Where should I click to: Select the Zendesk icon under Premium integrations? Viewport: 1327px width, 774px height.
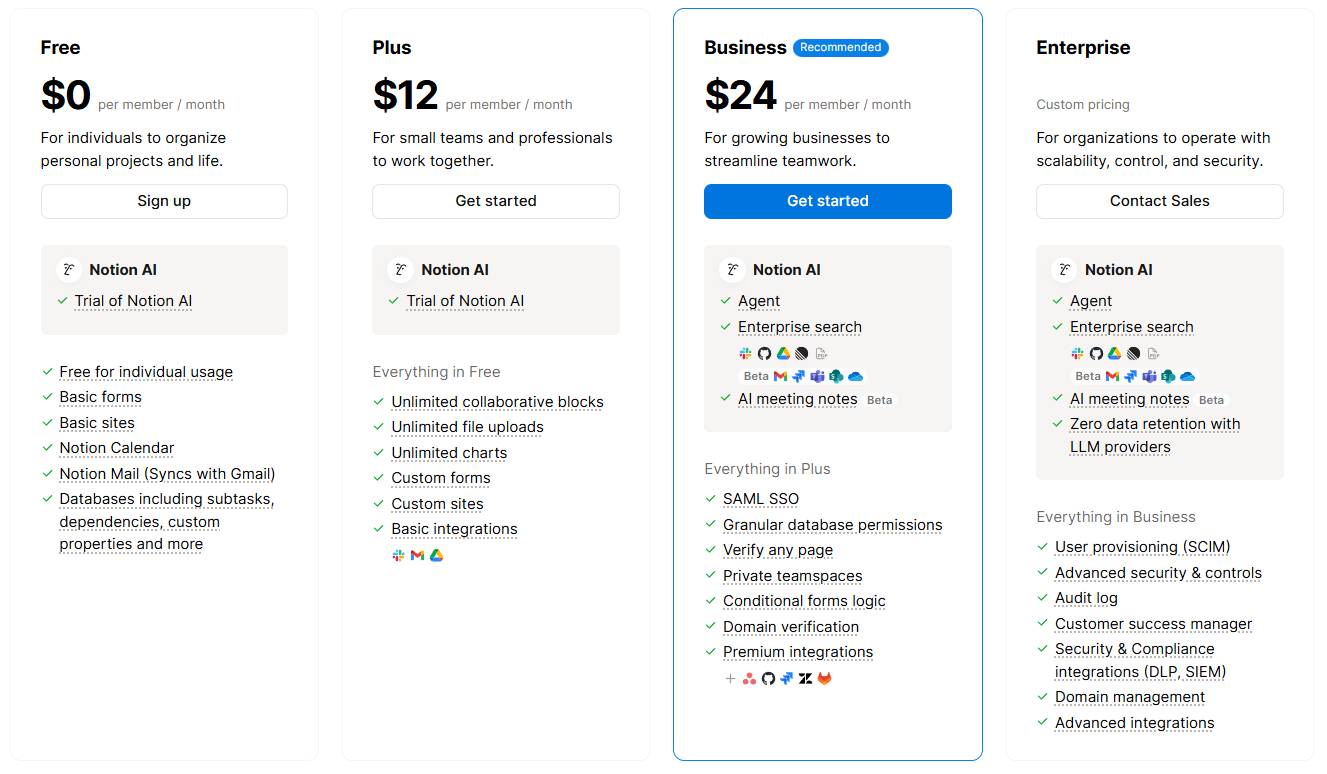point(805,678)
